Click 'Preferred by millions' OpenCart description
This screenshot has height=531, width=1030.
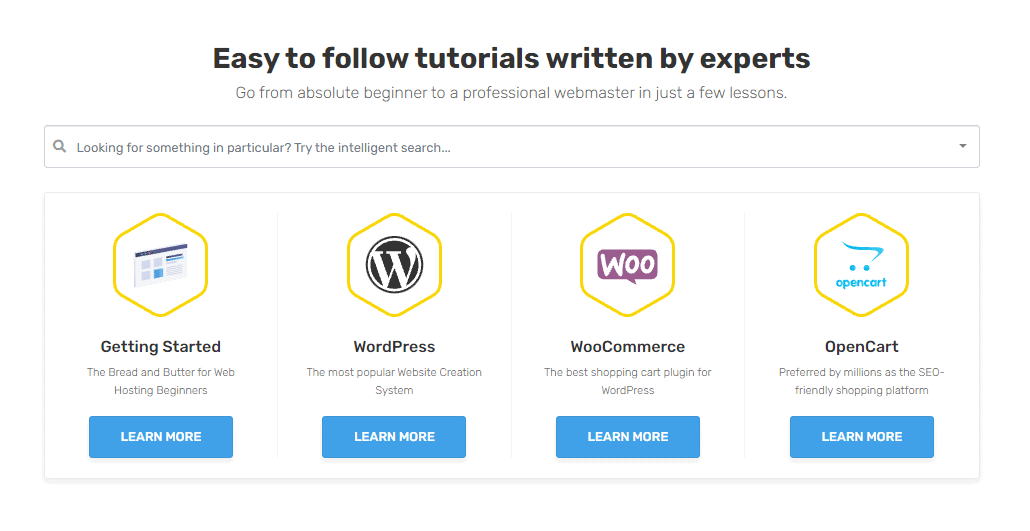(861, 381)
